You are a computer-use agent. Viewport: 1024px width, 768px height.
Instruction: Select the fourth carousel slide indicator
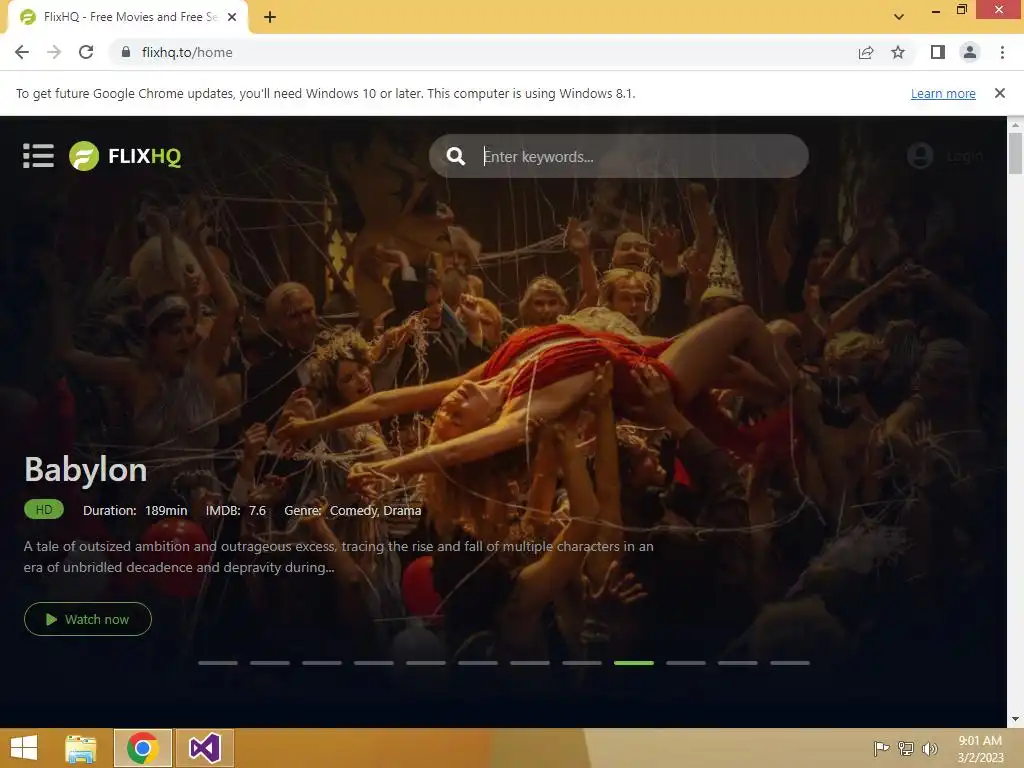pos(374,663)
